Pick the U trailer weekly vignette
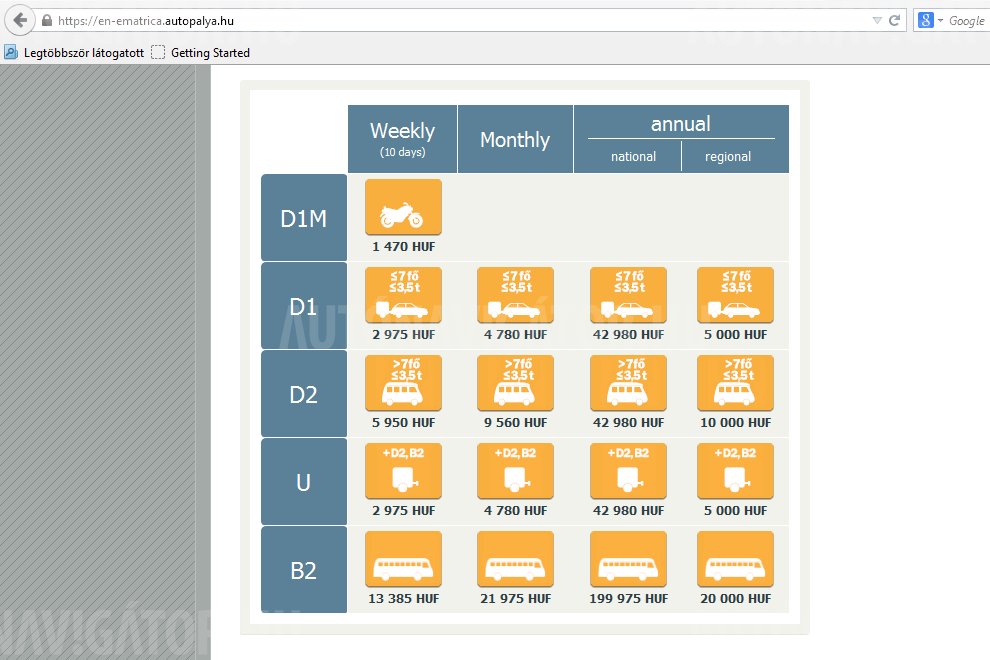The image size is (990, 660). point(403,471)
